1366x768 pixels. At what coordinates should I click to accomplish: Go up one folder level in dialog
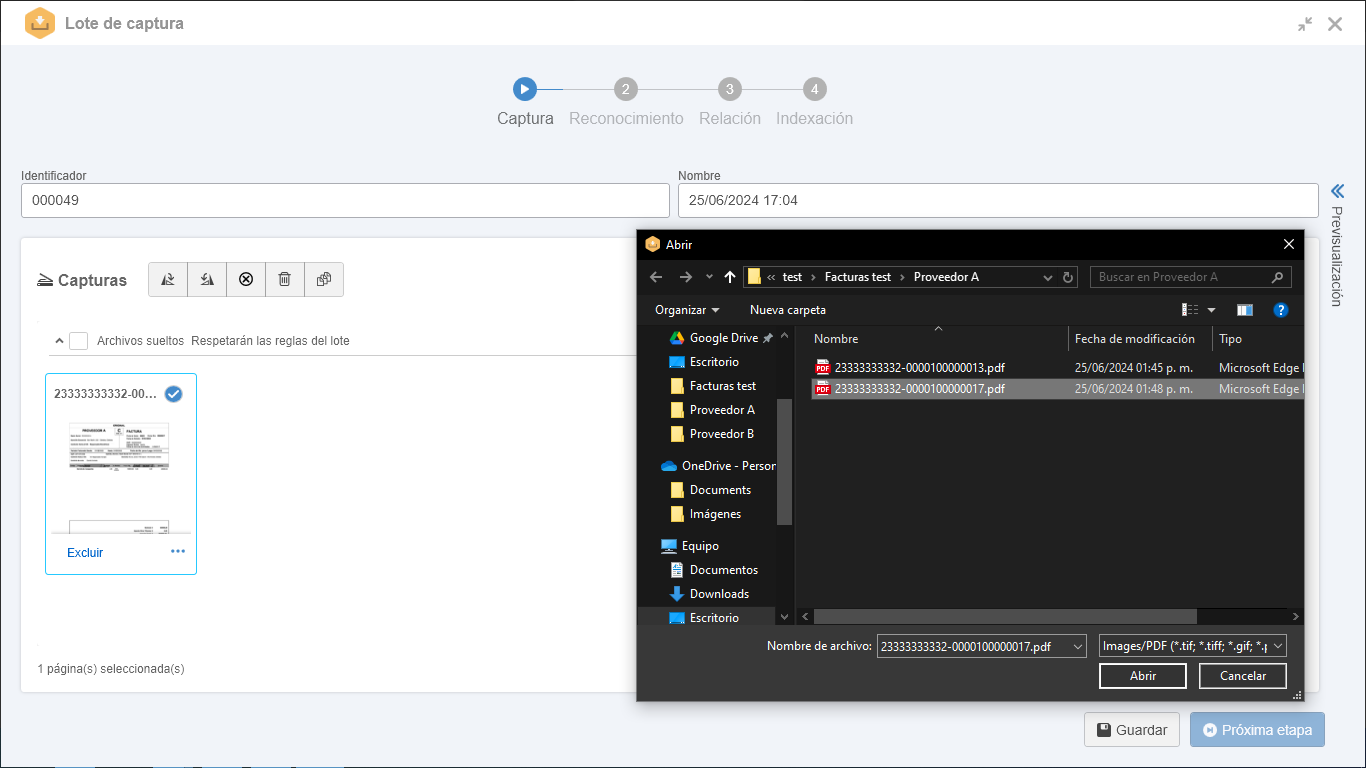(730, 277)
